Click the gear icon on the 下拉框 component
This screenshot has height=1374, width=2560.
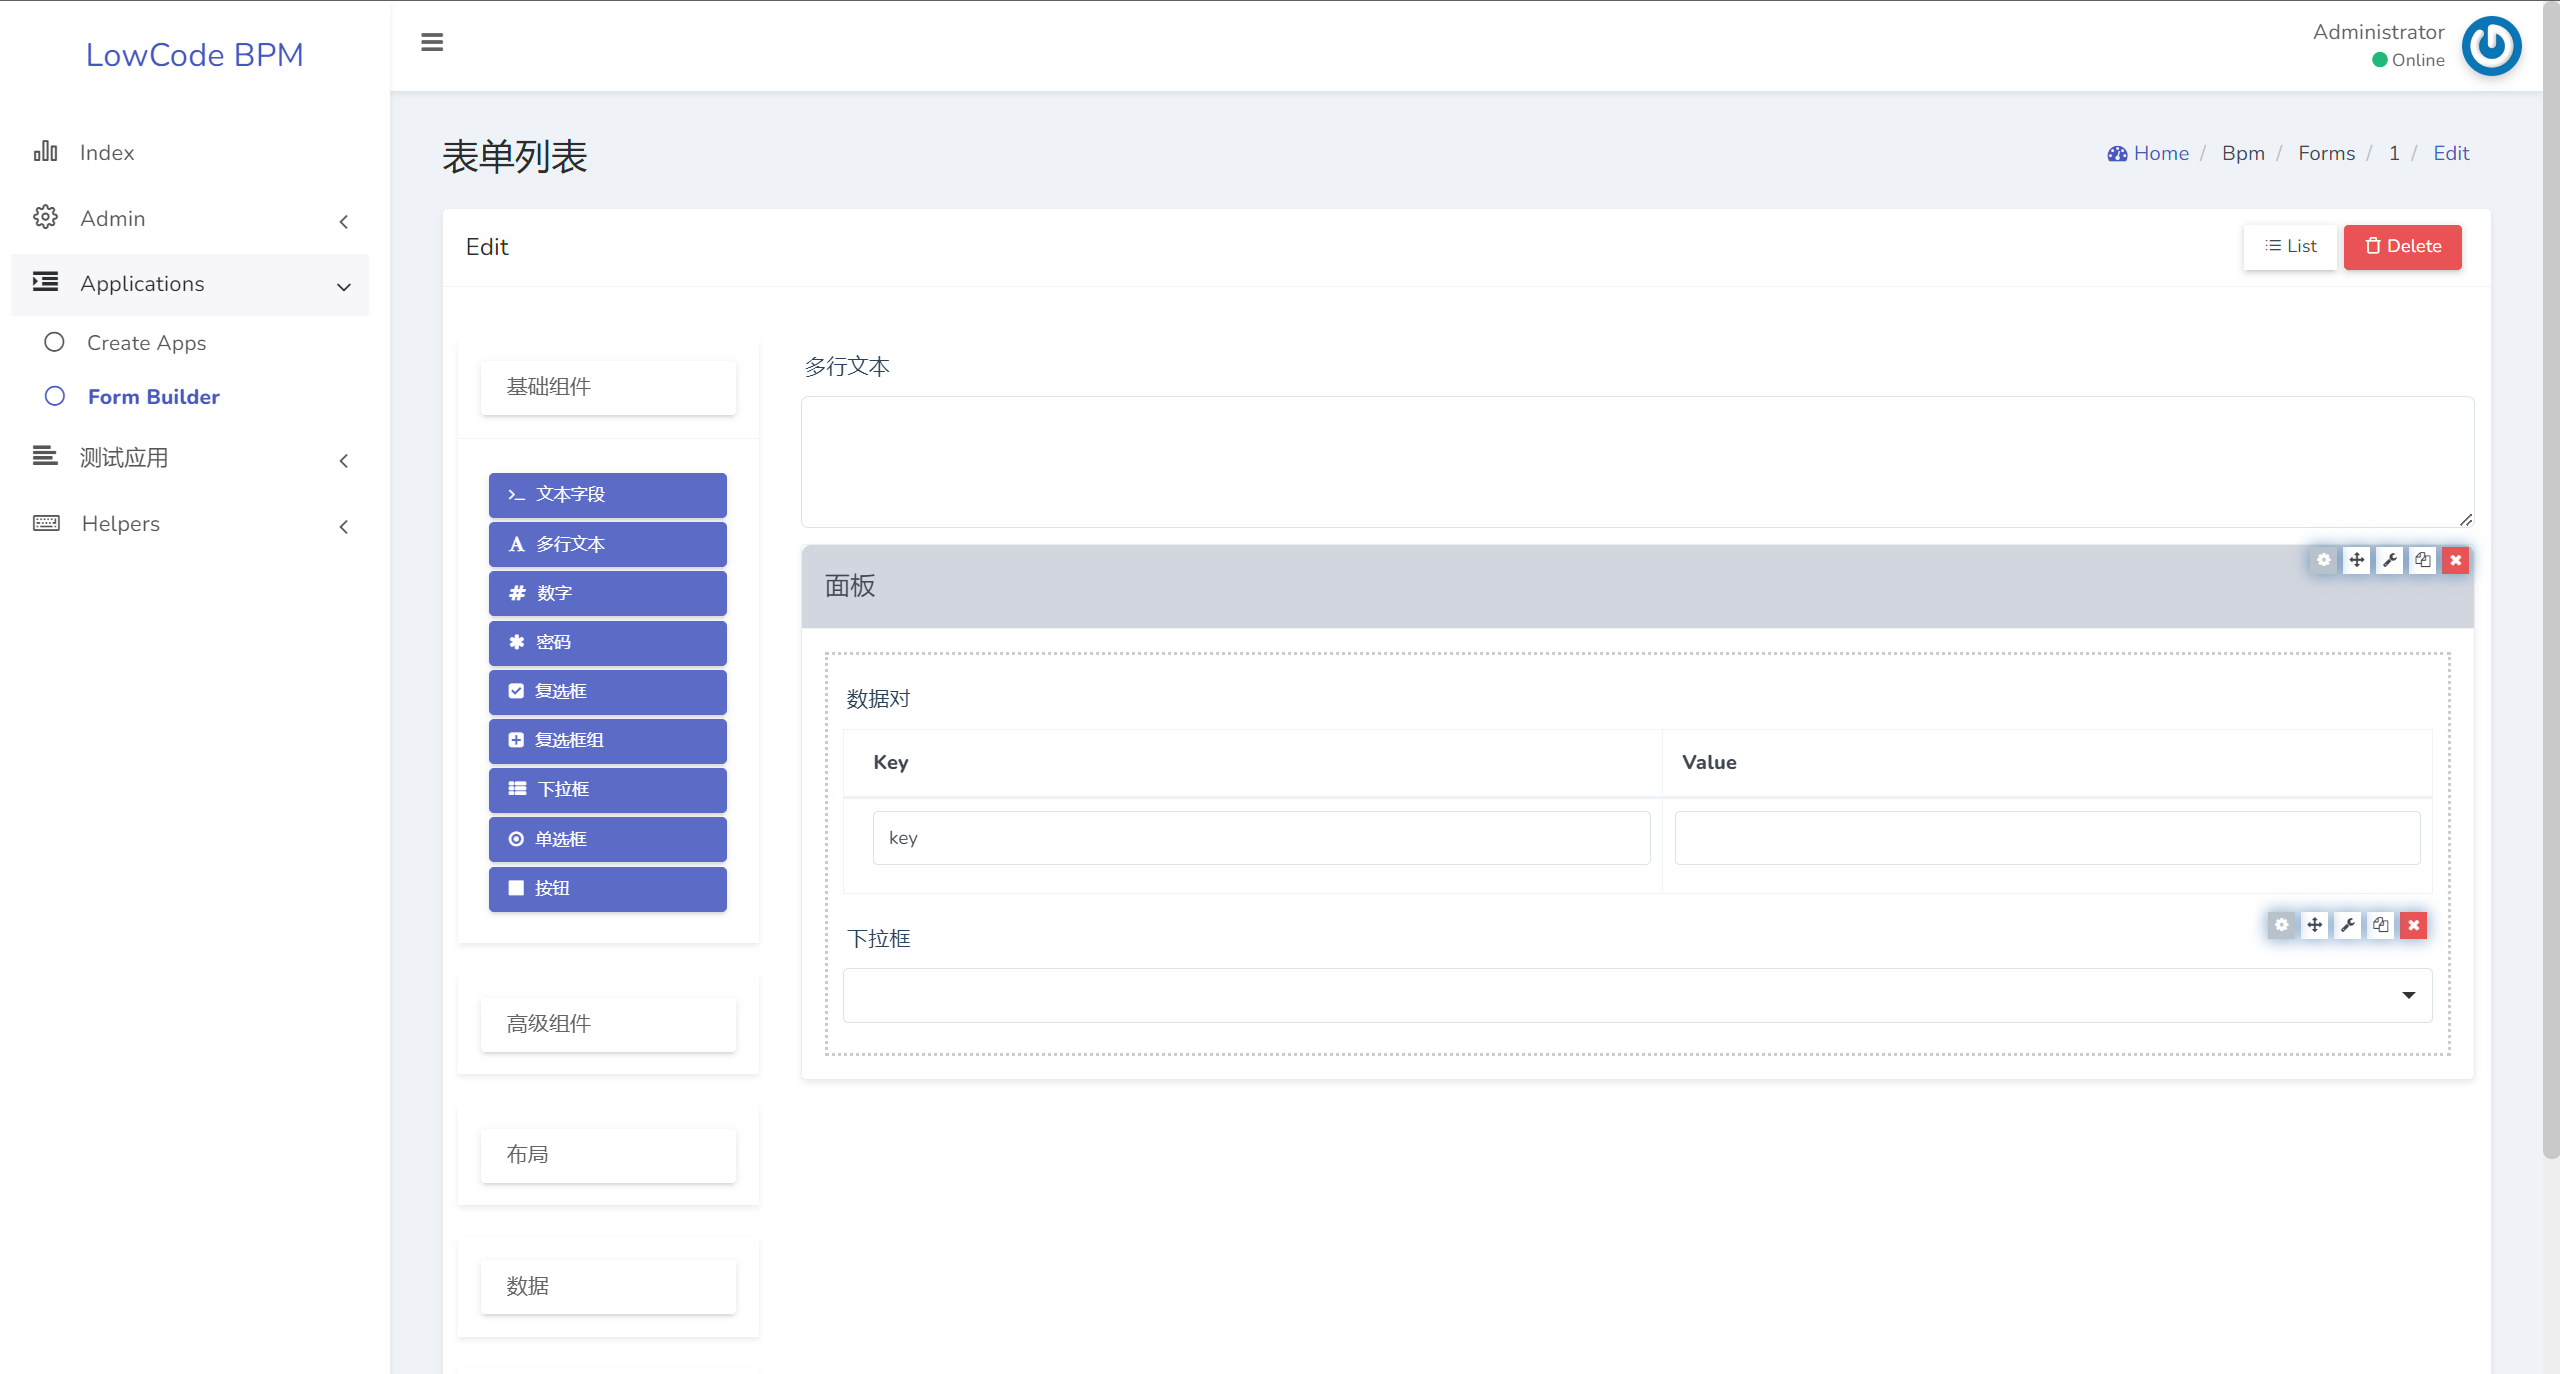2281,925
